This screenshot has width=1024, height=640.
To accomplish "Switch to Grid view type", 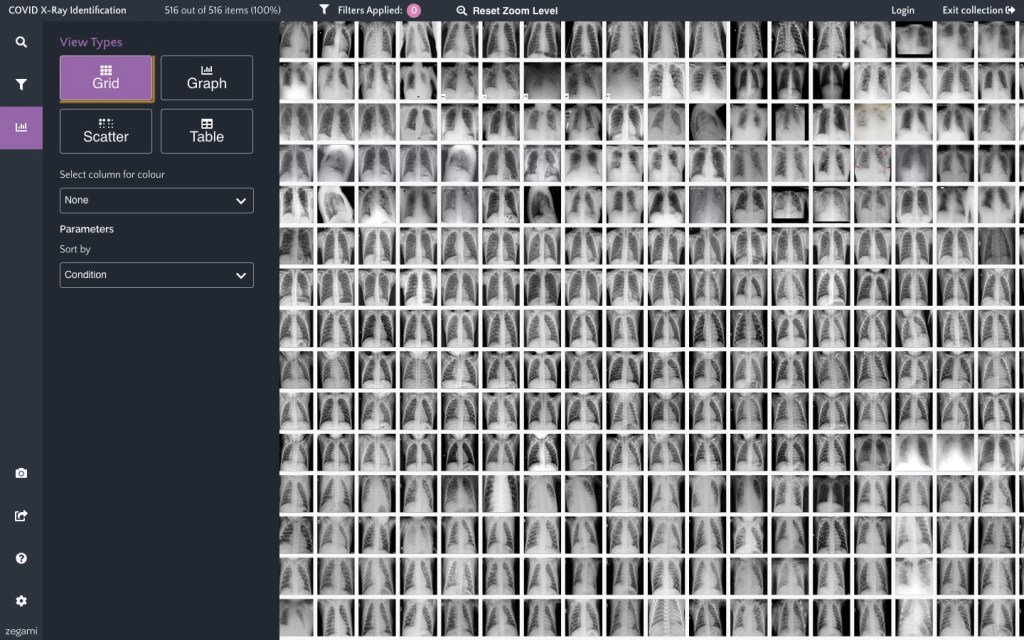I will click(x=106, y=78).
